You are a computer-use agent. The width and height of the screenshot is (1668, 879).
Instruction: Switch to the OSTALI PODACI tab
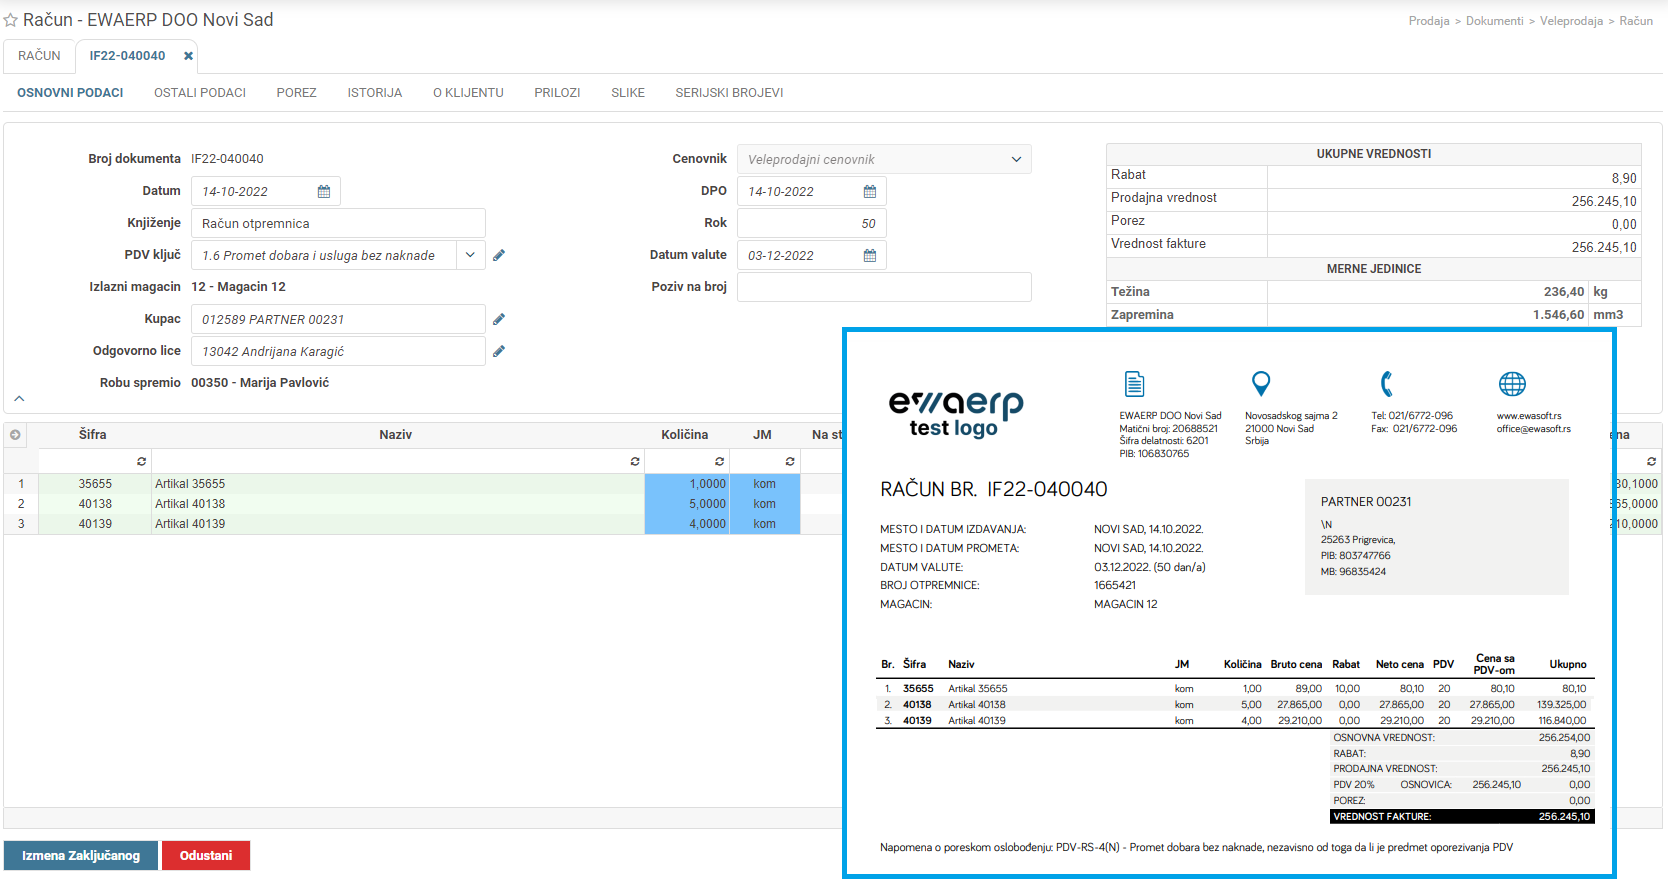point(200,93)
